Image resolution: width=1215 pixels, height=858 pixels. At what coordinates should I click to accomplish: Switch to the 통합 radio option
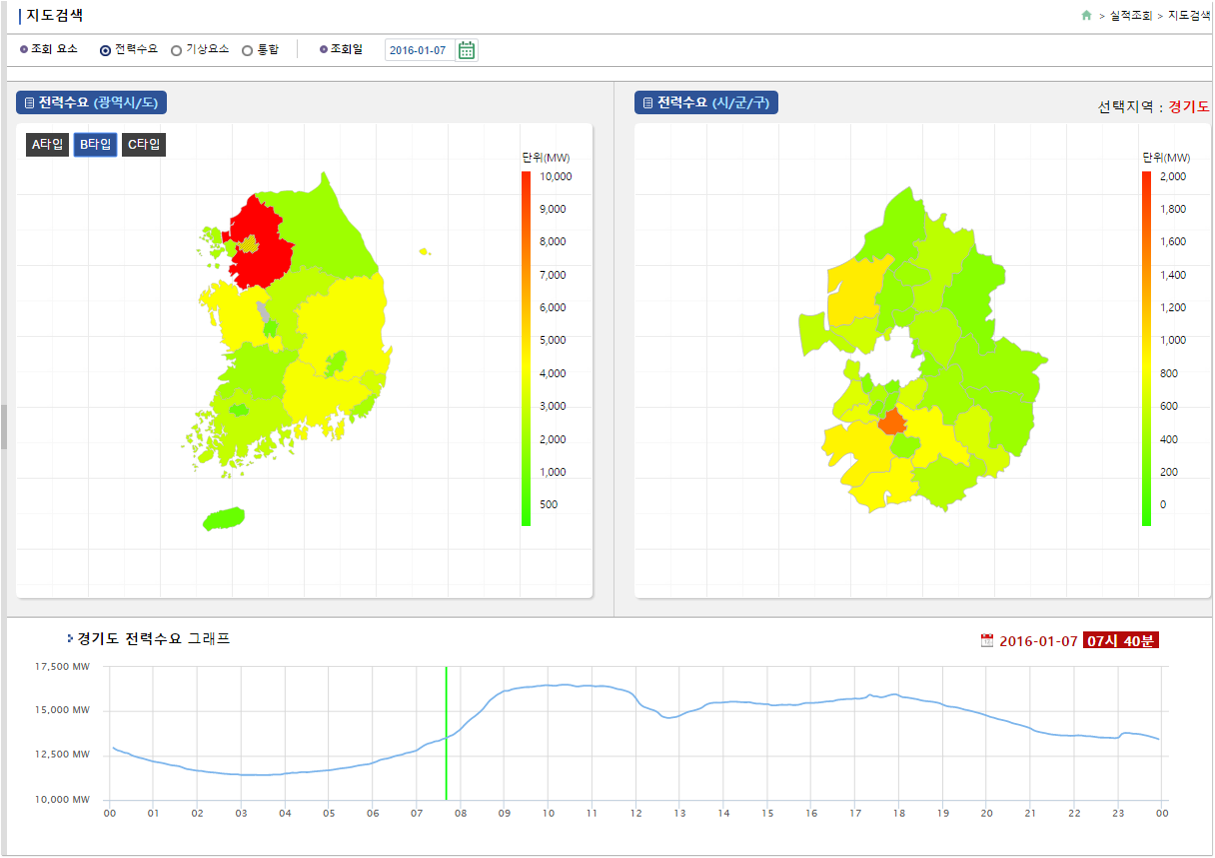[248, 50]
